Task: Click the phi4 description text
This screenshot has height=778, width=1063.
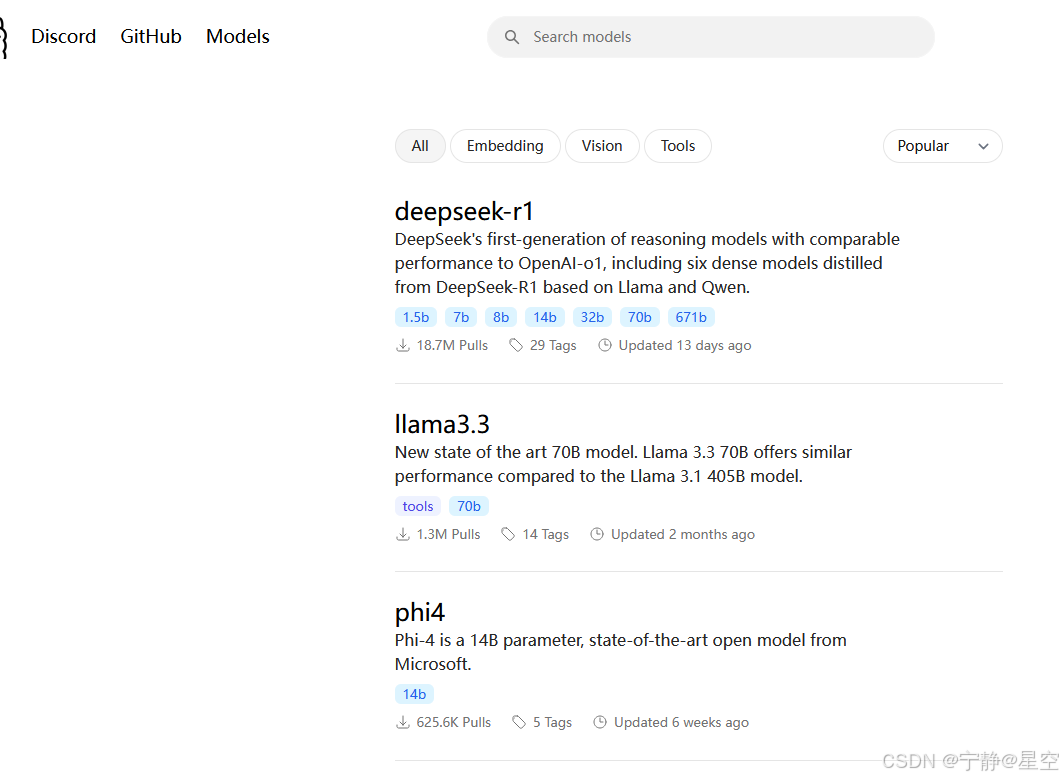Action: pyautogui.click(x=620, y=652)
